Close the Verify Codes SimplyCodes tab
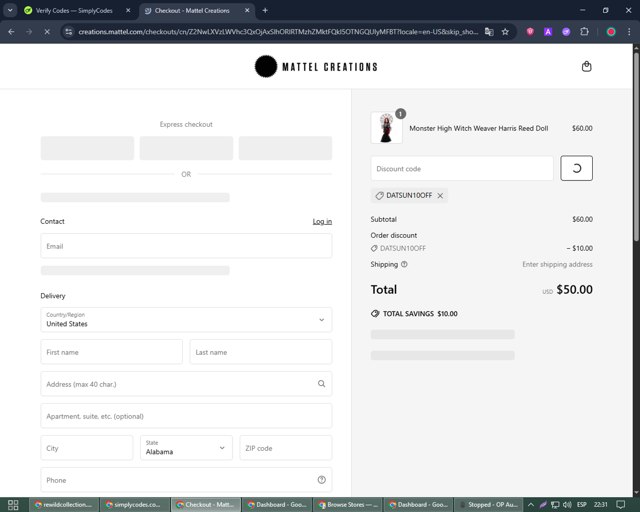640x512 pixels. coord(128,10)
